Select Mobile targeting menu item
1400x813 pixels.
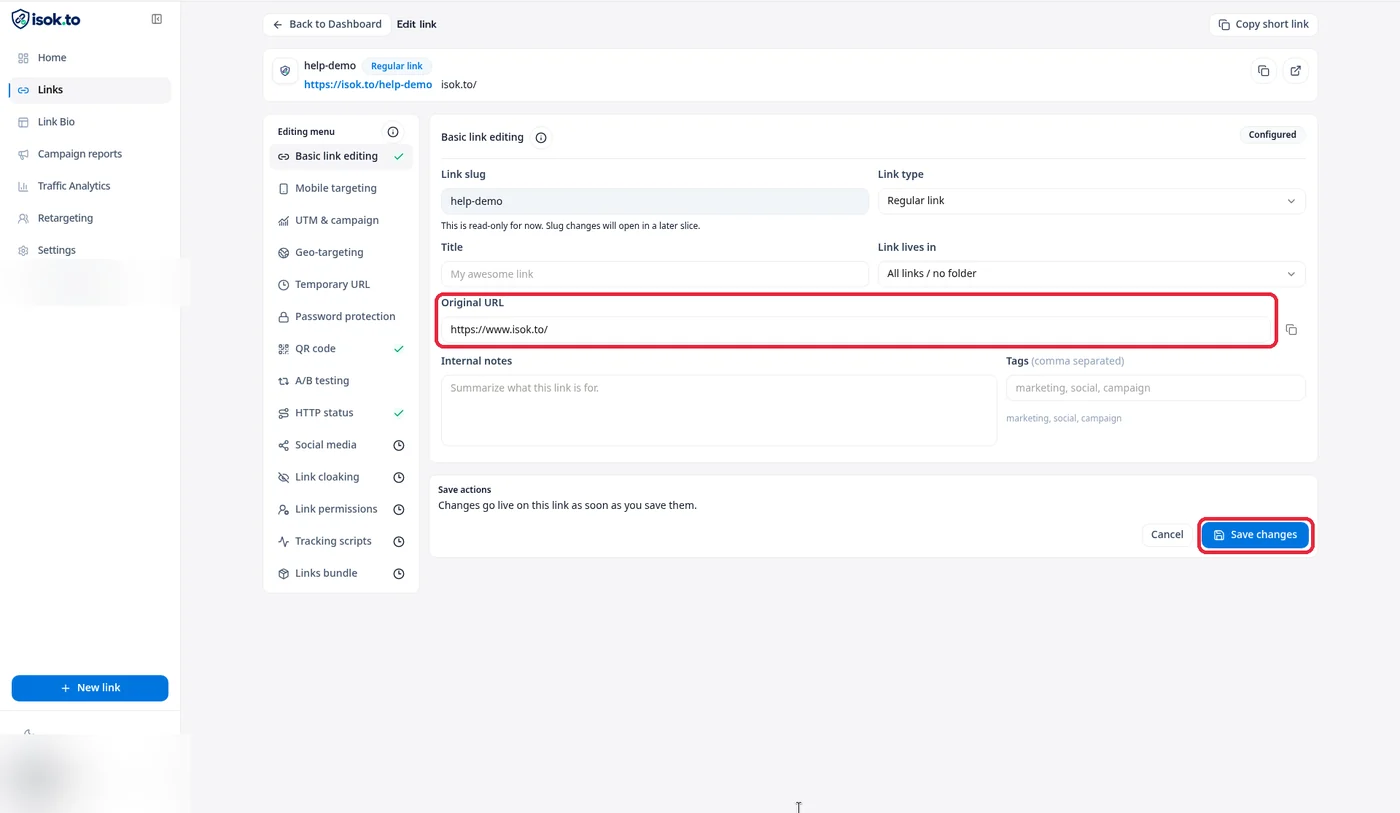tap(341, 188)
